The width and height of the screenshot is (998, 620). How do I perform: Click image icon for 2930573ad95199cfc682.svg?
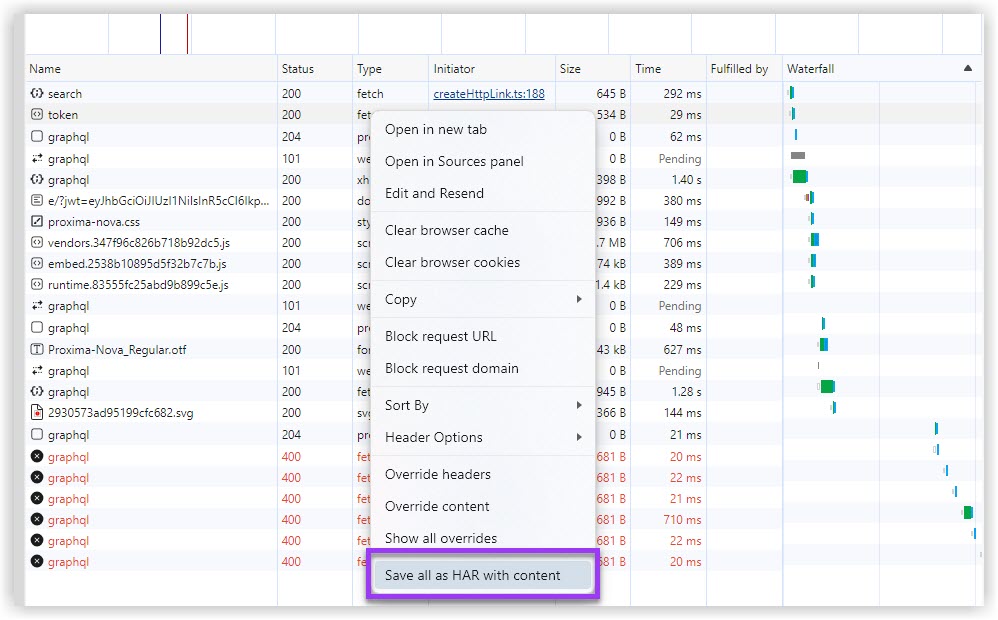tap(37, 412)
